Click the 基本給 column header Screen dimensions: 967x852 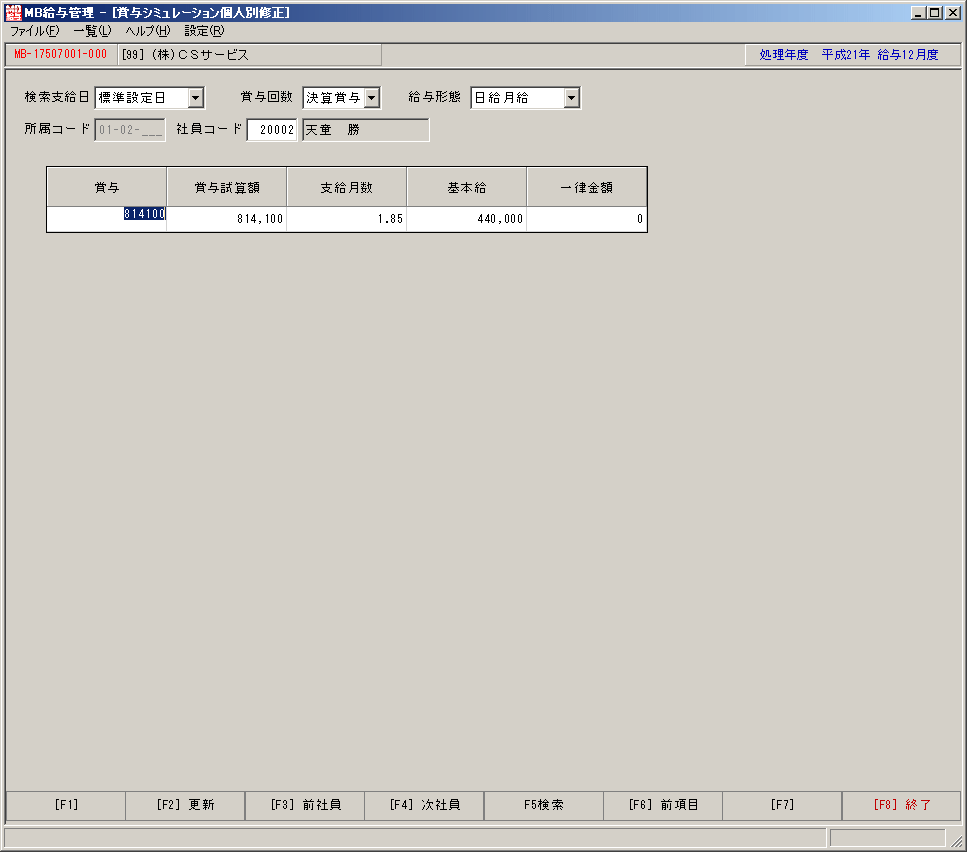(466, 187)
